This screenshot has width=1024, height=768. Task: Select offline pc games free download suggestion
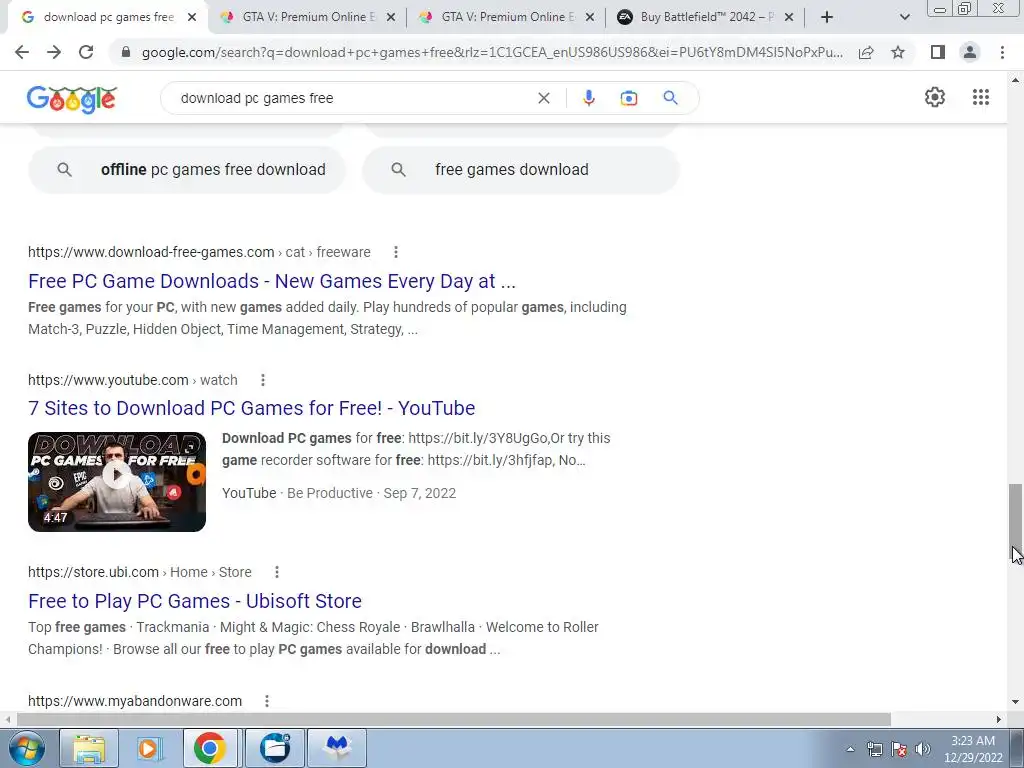(x=187, y=170)
